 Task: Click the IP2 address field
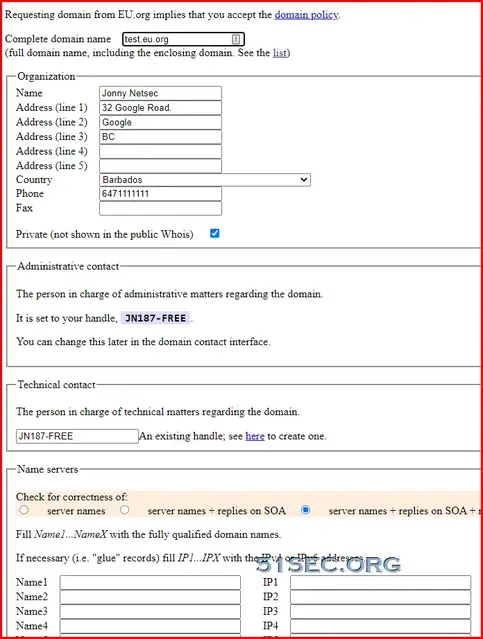381,597
